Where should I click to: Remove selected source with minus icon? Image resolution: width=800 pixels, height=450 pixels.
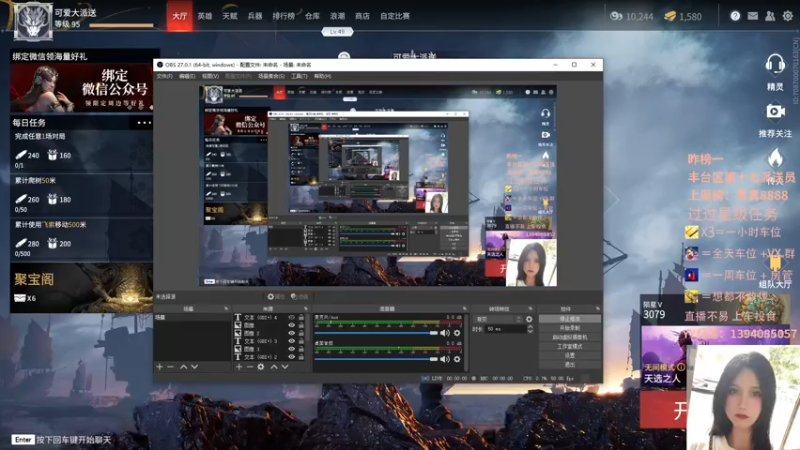pos(249,367)
